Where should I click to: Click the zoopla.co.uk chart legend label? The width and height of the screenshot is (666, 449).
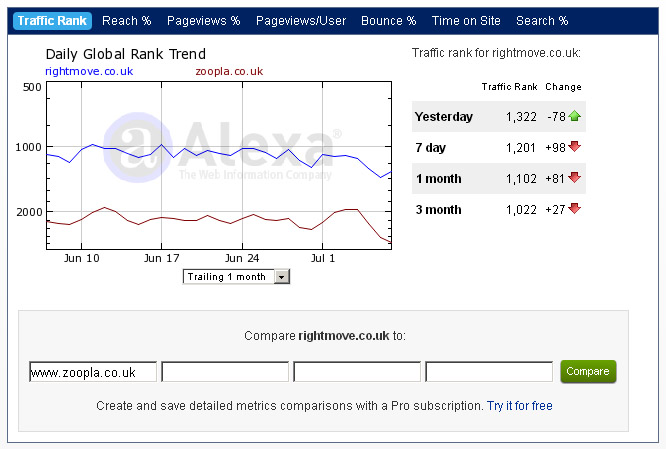(x=229, y=71)
